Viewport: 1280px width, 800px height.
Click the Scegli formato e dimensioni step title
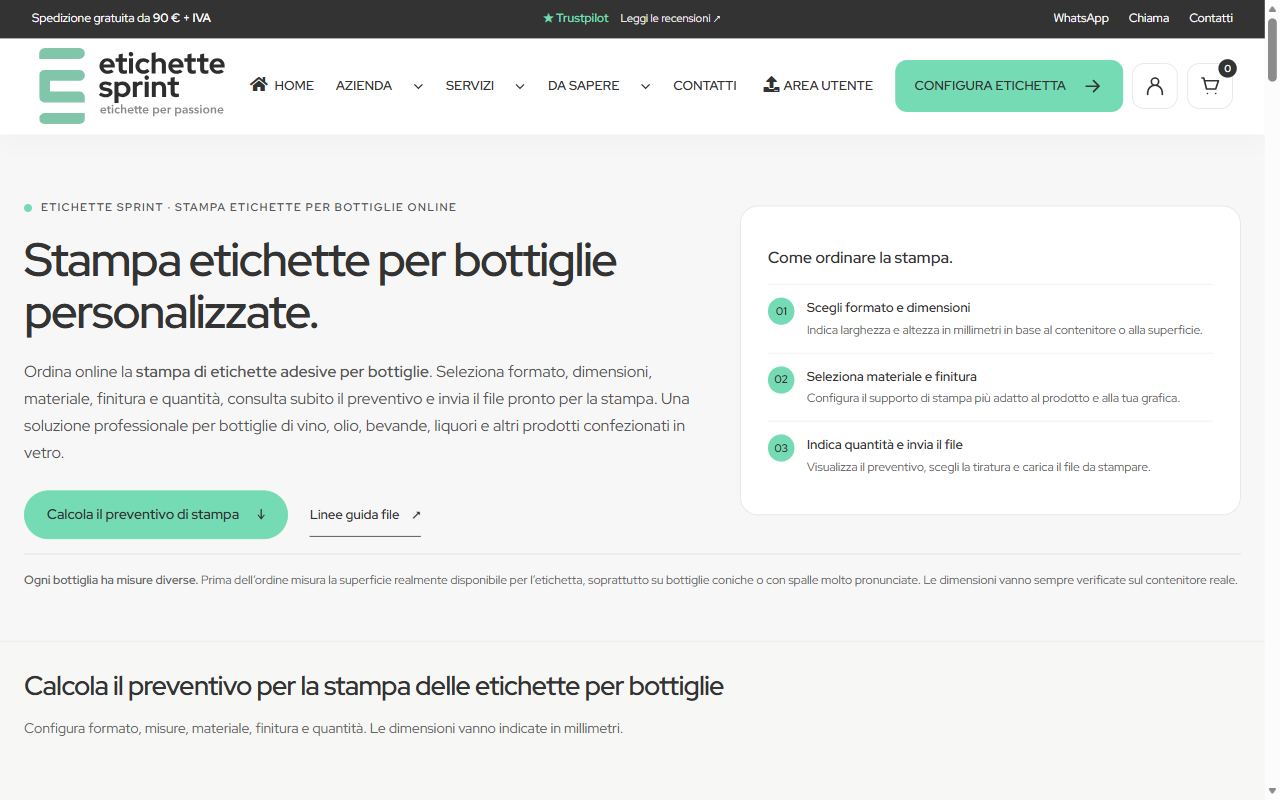[888, 308]
